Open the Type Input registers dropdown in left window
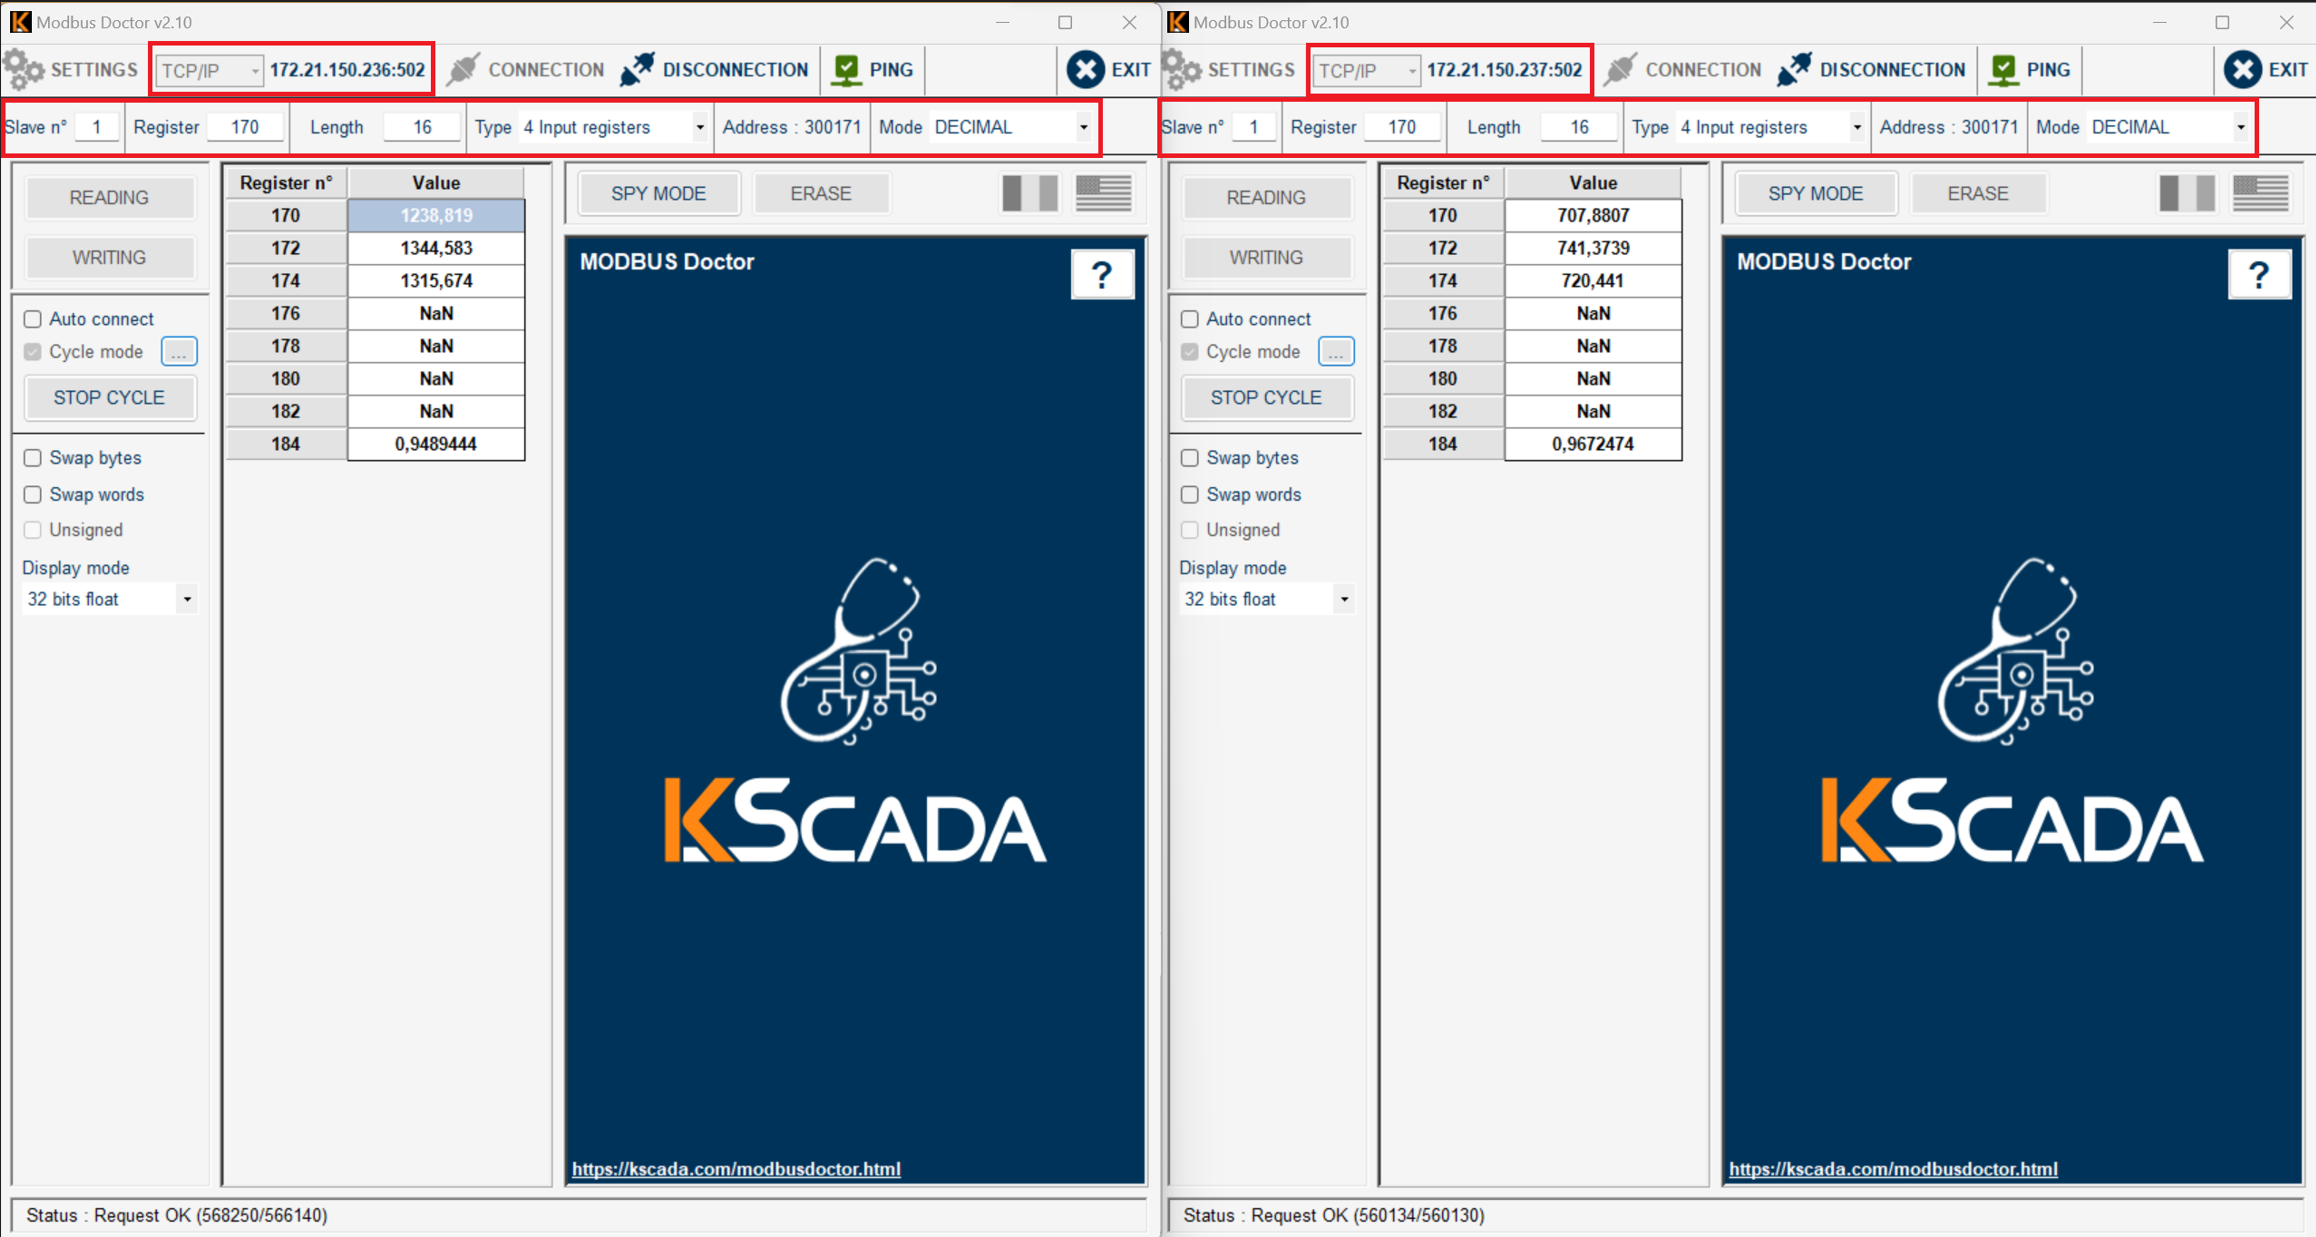This screenshot has width=2316, height=1237. (699, 128)
